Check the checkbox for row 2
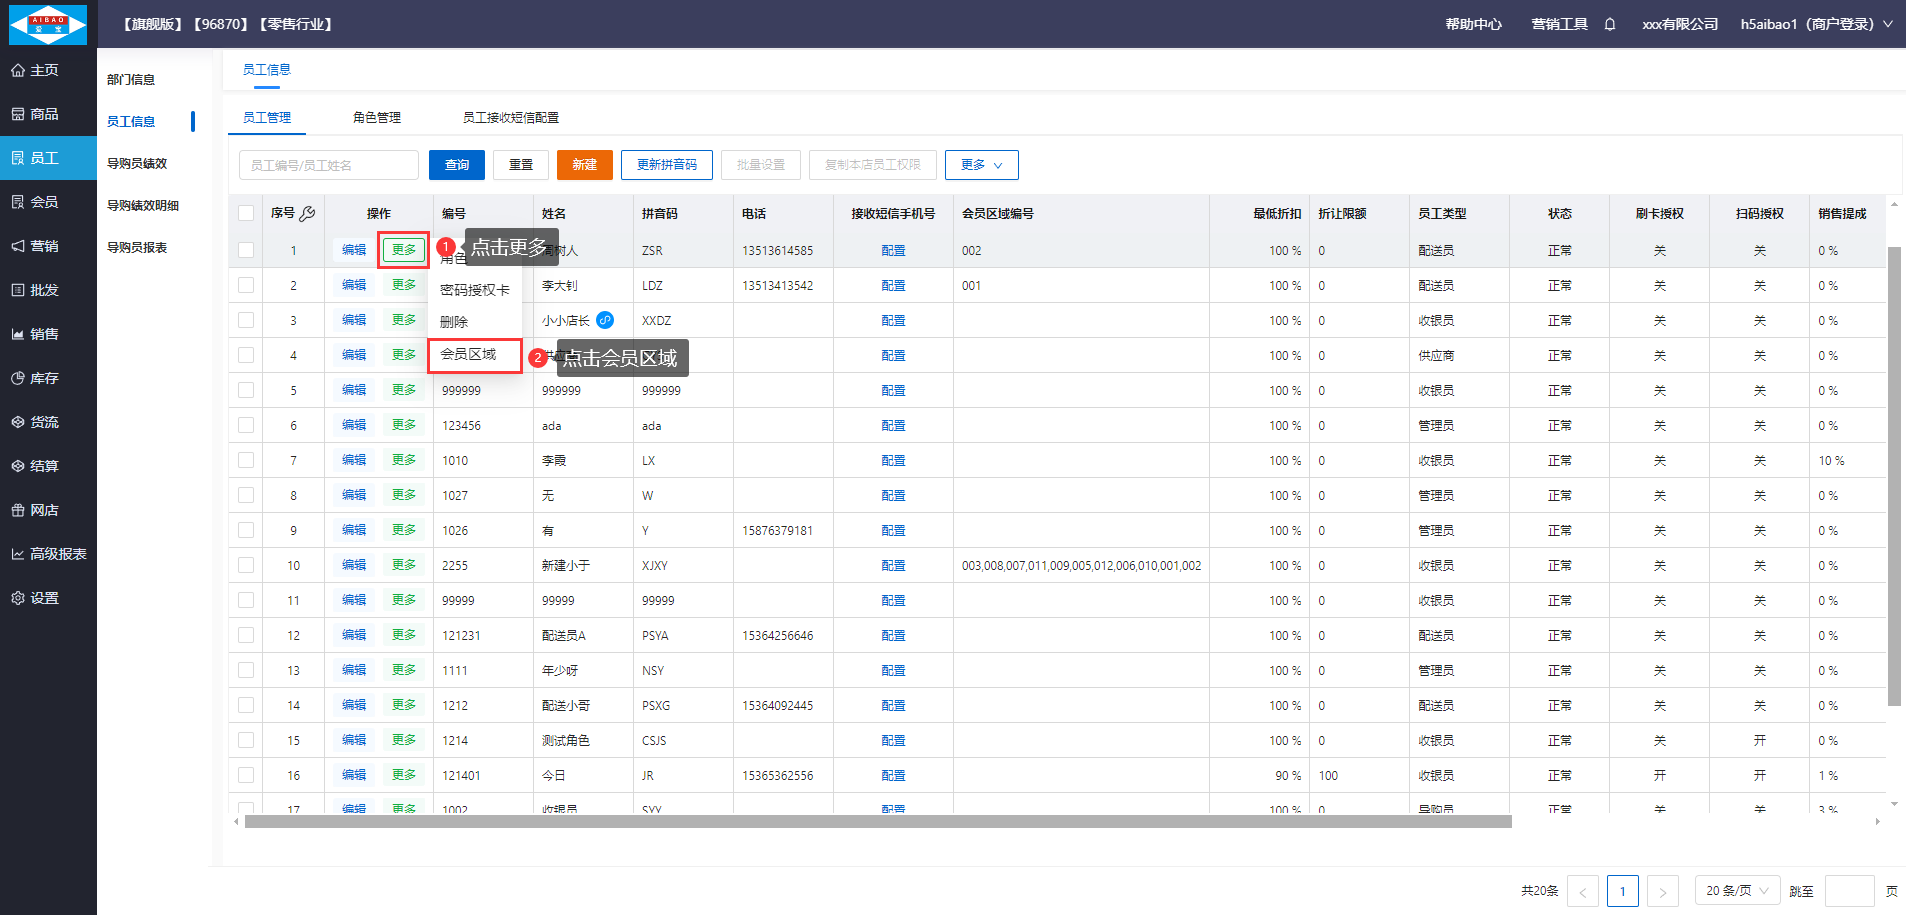 246,285
